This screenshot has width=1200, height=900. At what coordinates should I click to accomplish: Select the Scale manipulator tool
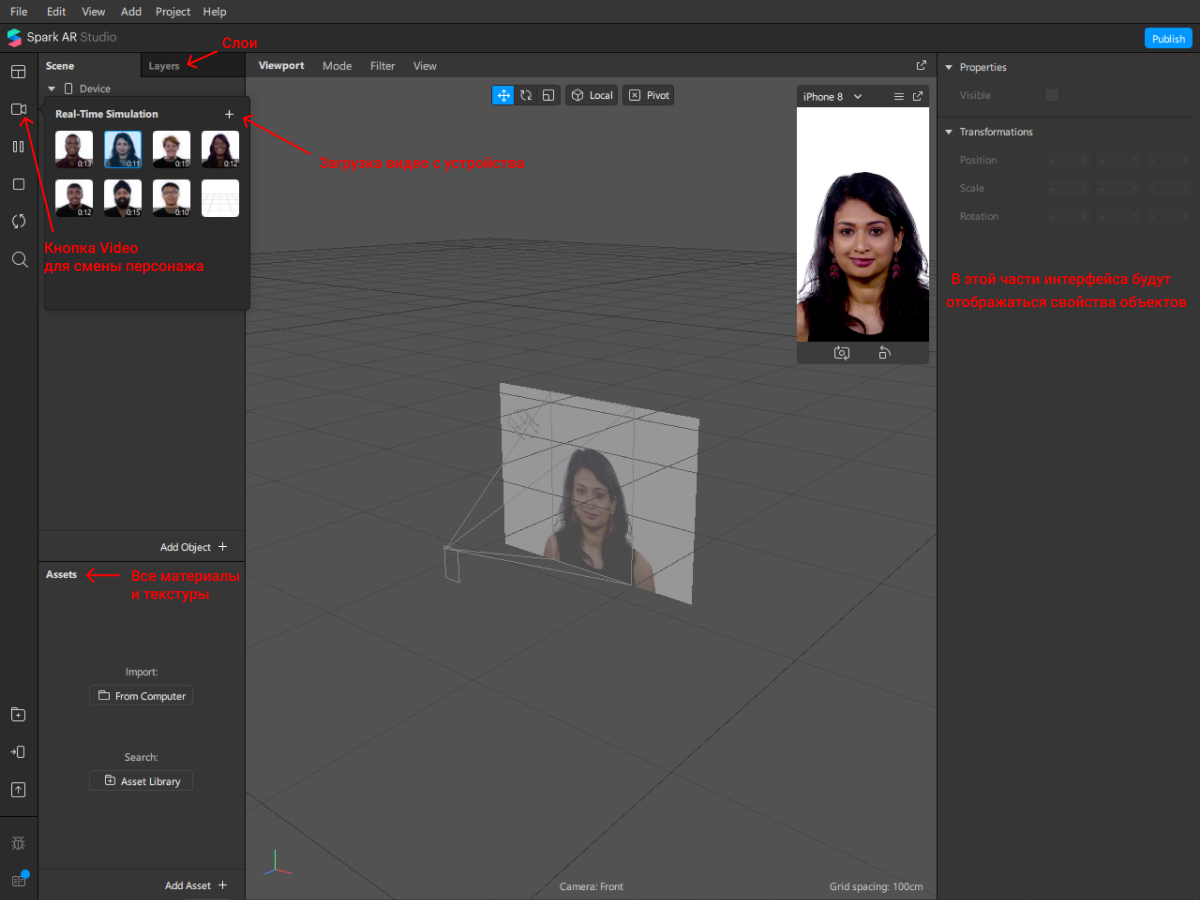[x=548, y=95]
